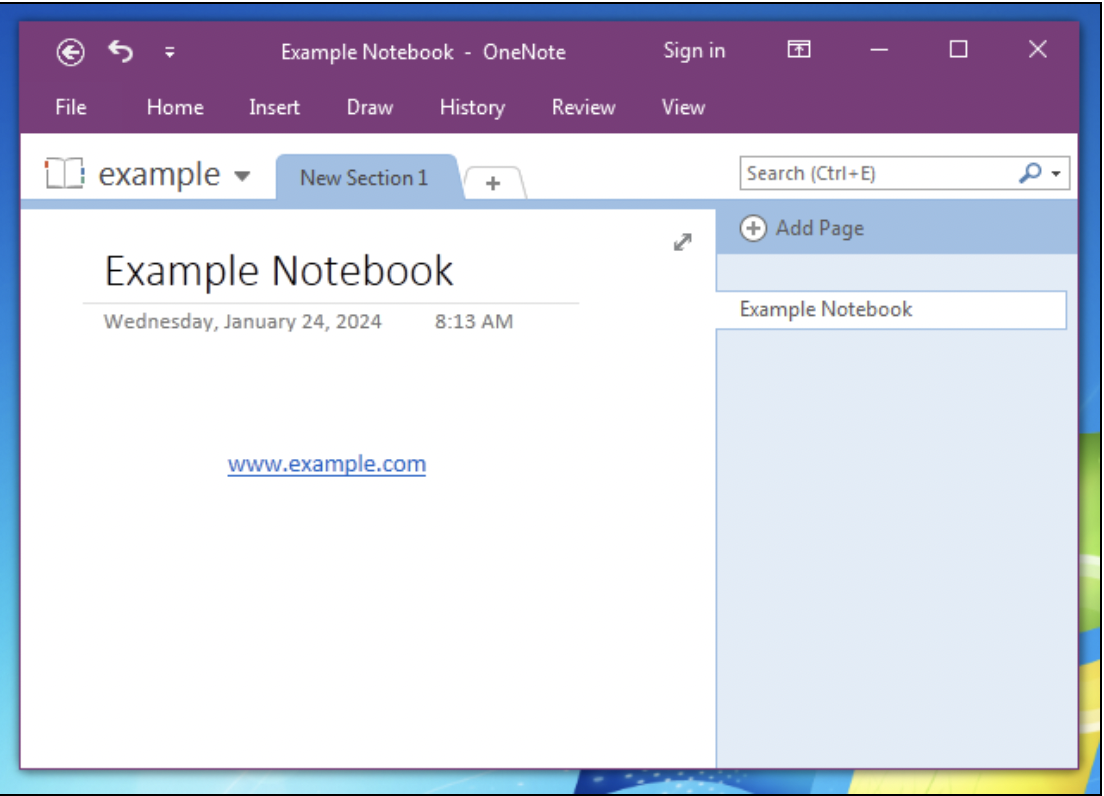1104x796 pixels.
Task: Switch to the History ribbon tab
Action: (472, 108)
